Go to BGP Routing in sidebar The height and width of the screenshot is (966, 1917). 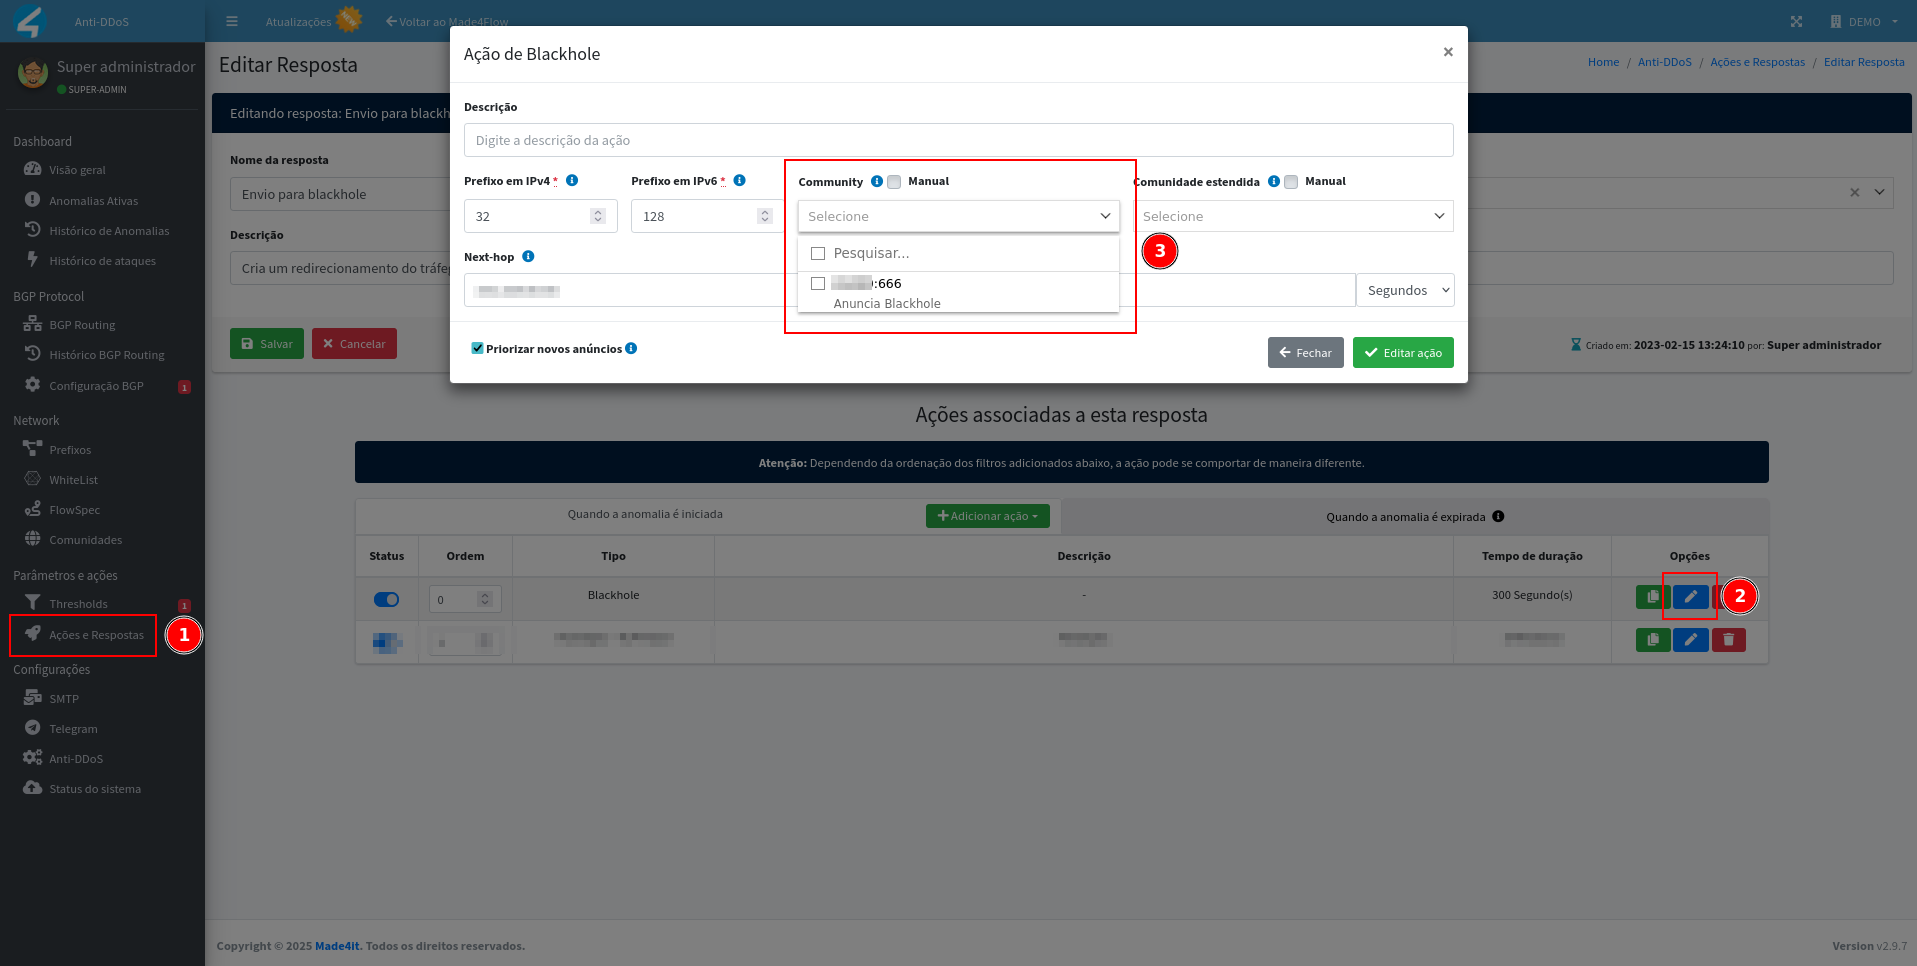click(82, 325)
